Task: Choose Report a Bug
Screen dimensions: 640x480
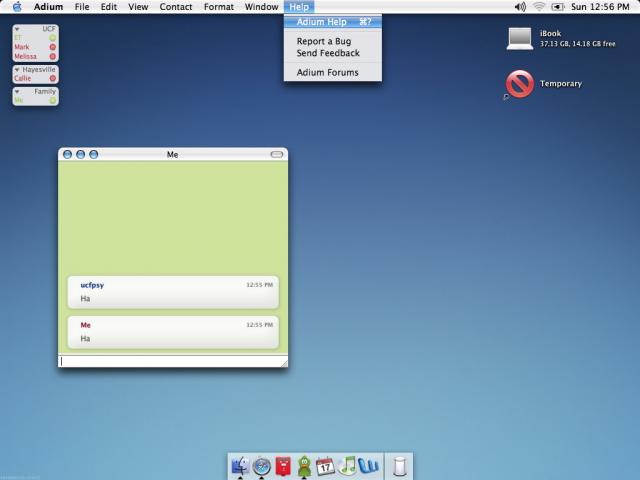Action: point(333,41)
